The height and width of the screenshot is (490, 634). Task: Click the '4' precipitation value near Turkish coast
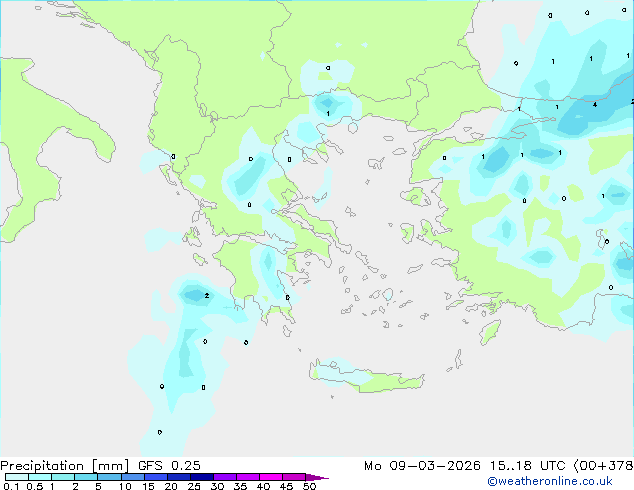click(x=594, y=105)
